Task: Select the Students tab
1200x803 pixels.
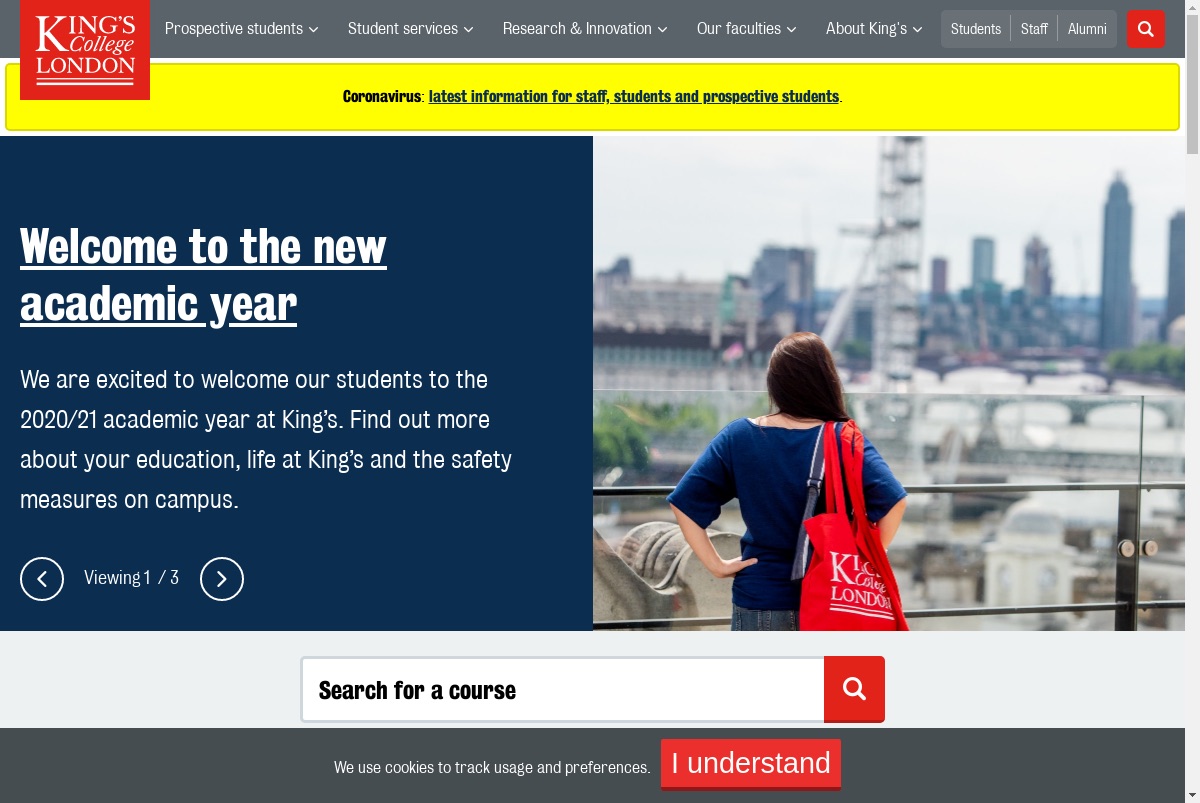Action: [x=976, y=29]
